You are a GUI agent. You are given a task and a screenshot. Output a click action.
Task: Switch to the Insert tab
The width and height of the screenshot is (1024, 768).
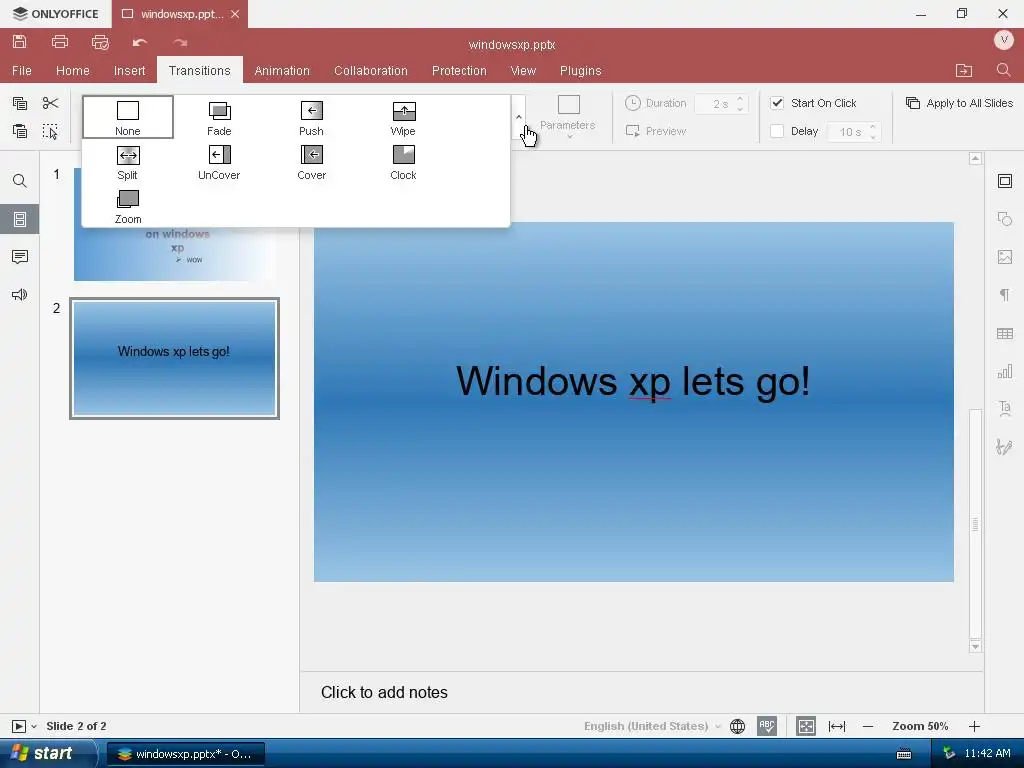pyautogui.click(x=129, y=71)
